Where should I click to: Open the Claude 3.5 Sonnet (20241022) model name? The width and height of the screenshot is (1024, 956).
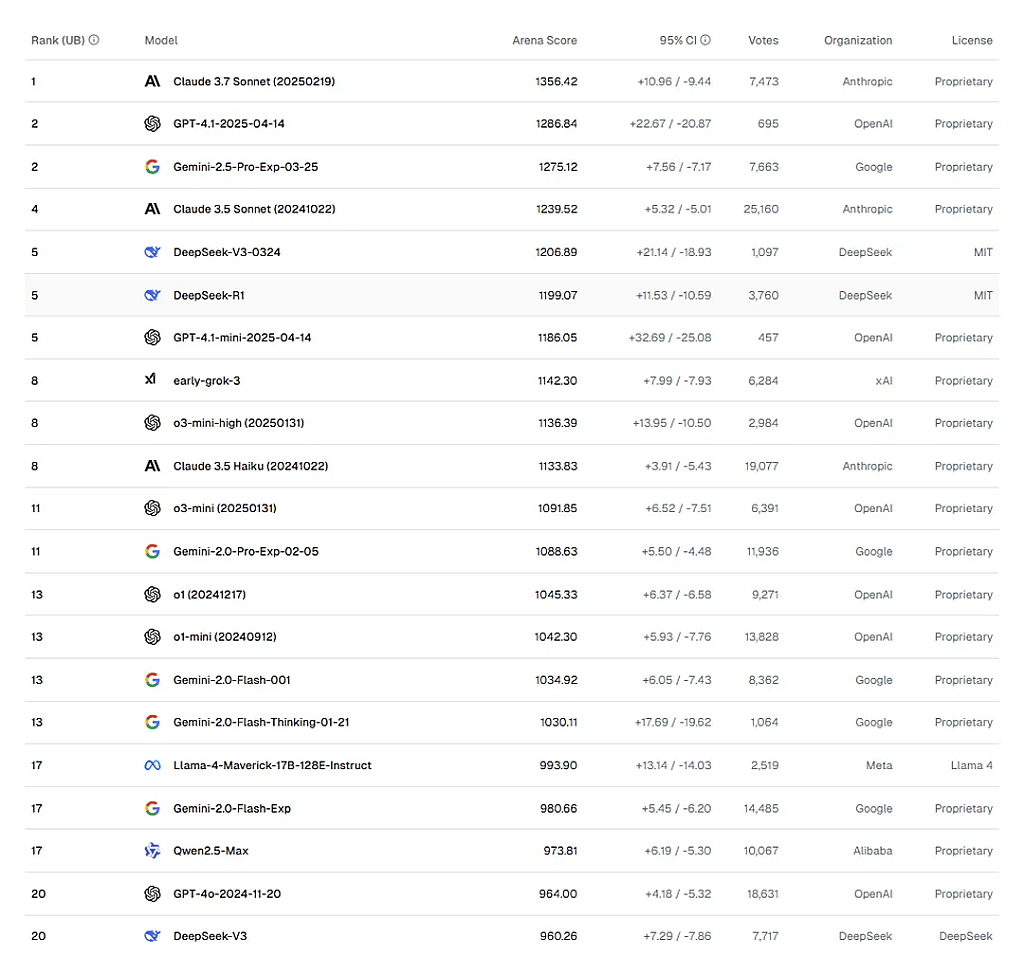tap(254, 209)
